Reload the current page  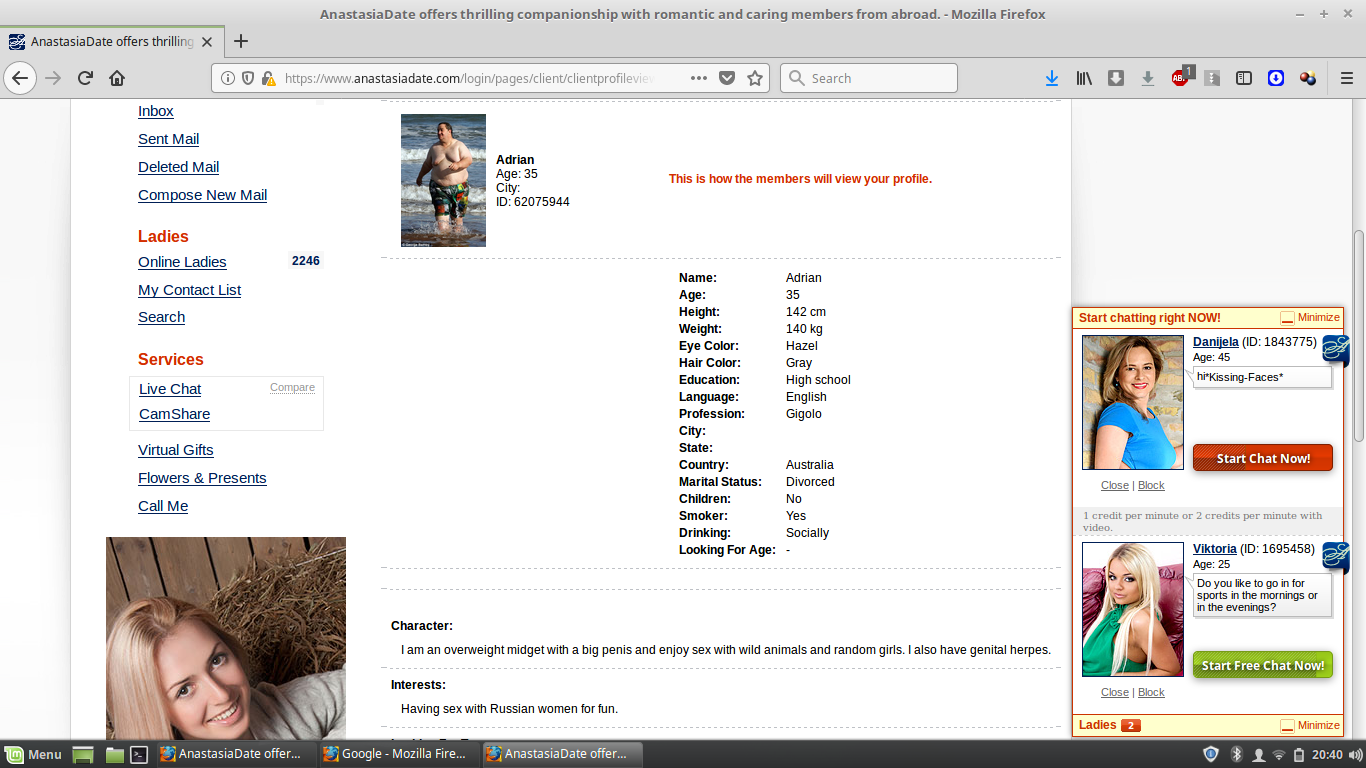click(85, 78)
